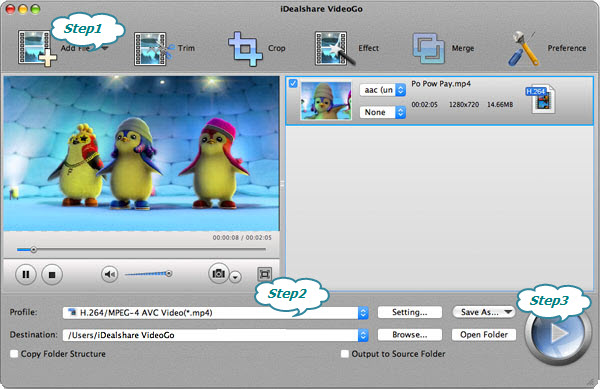Image resolution: width=600 pixels, height=389 pixels.
Task: Click the Preference label in toolbar
Action: [567, 48]
